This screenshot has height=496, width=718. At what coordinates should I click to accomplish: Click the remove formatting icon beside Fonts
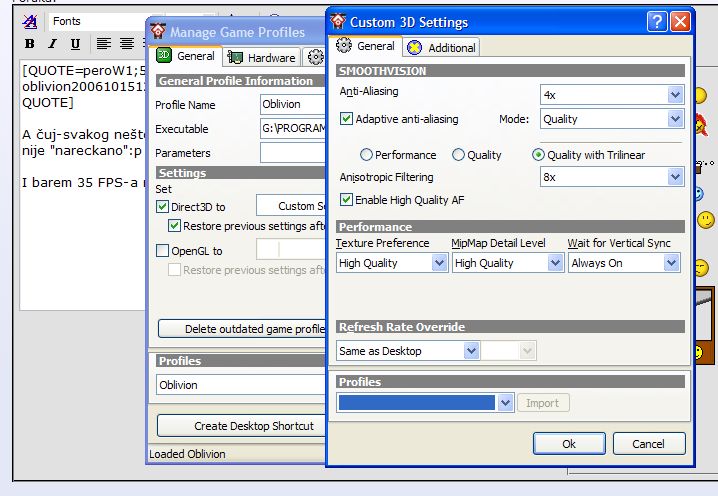pos(30,21)
